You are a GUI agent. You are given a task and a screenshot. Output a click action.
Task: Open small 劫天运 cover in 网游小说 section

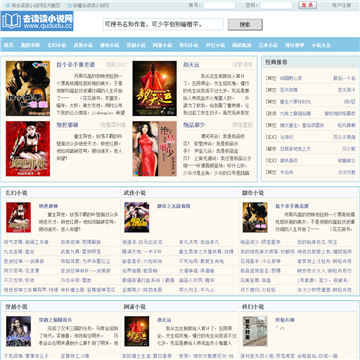point(137,331)
